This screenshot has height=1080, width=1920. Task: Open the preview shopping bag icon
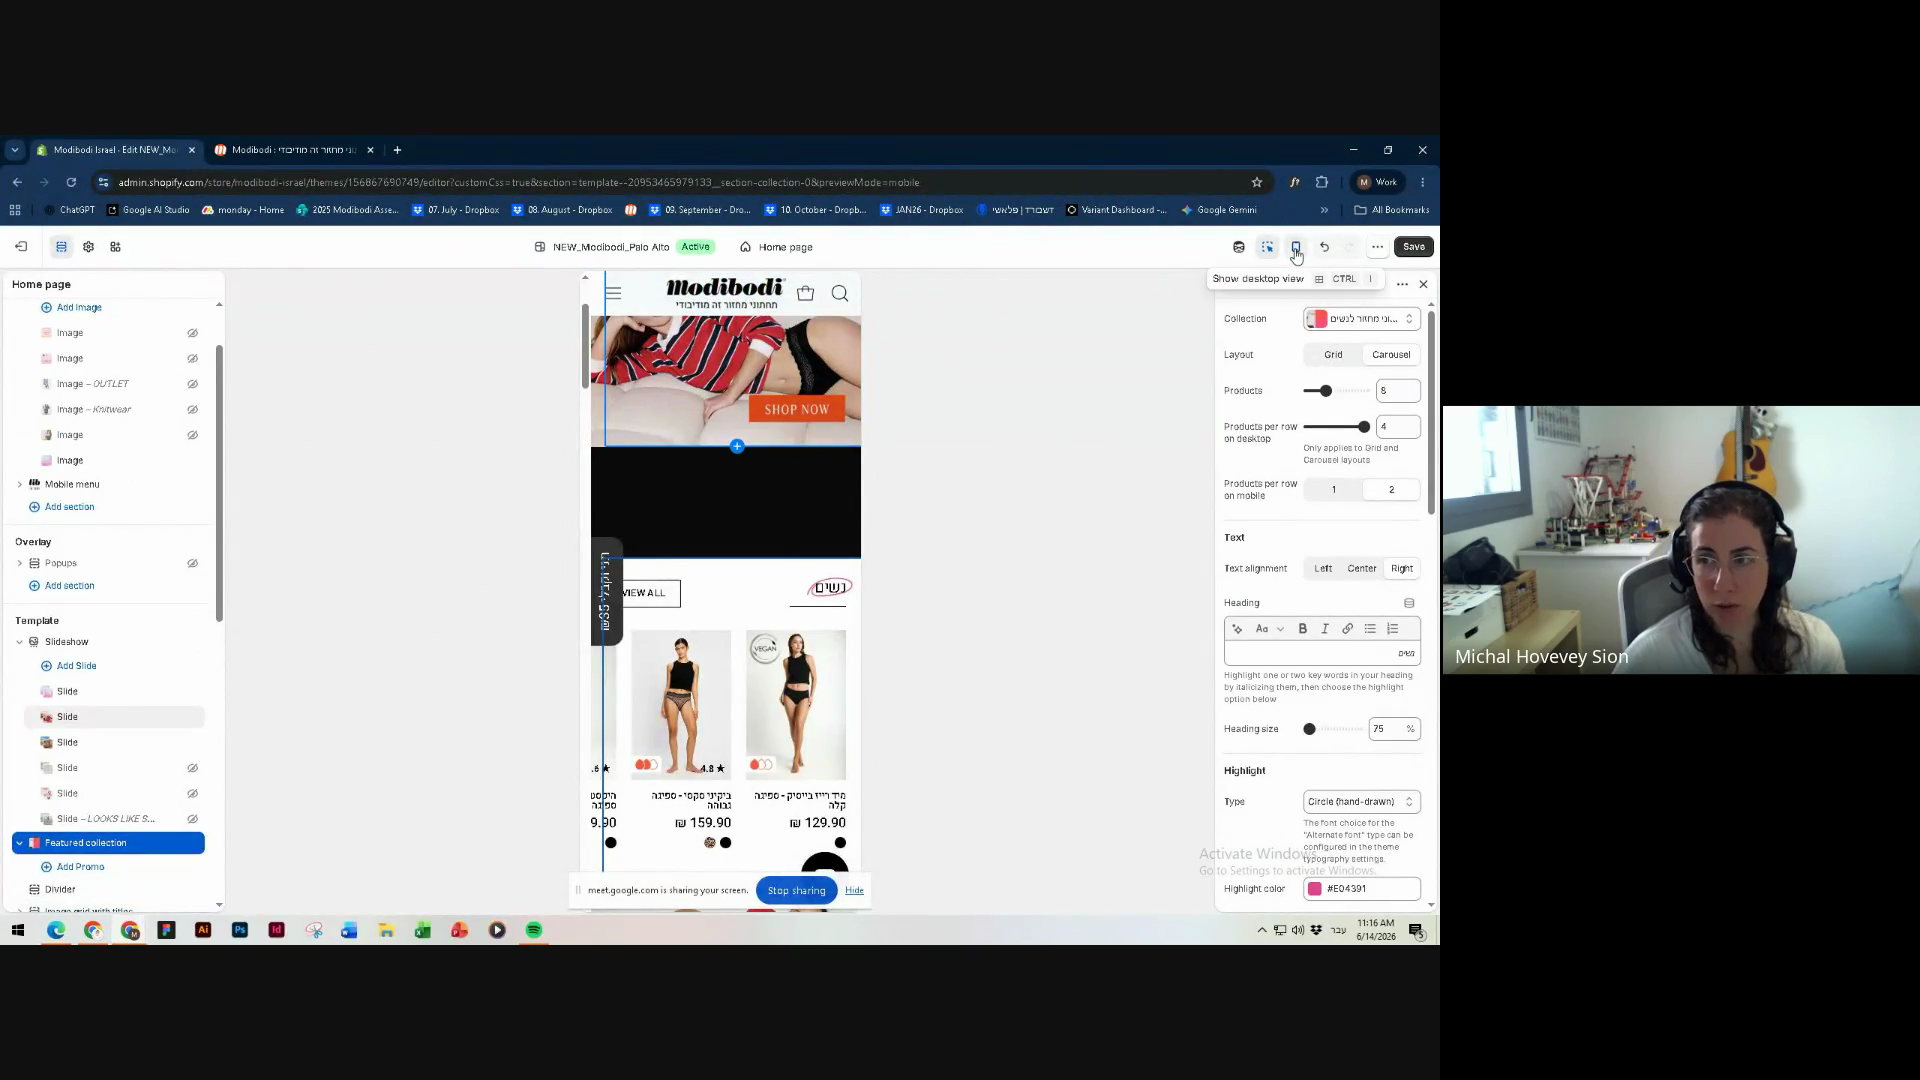(x=805, y=293)
